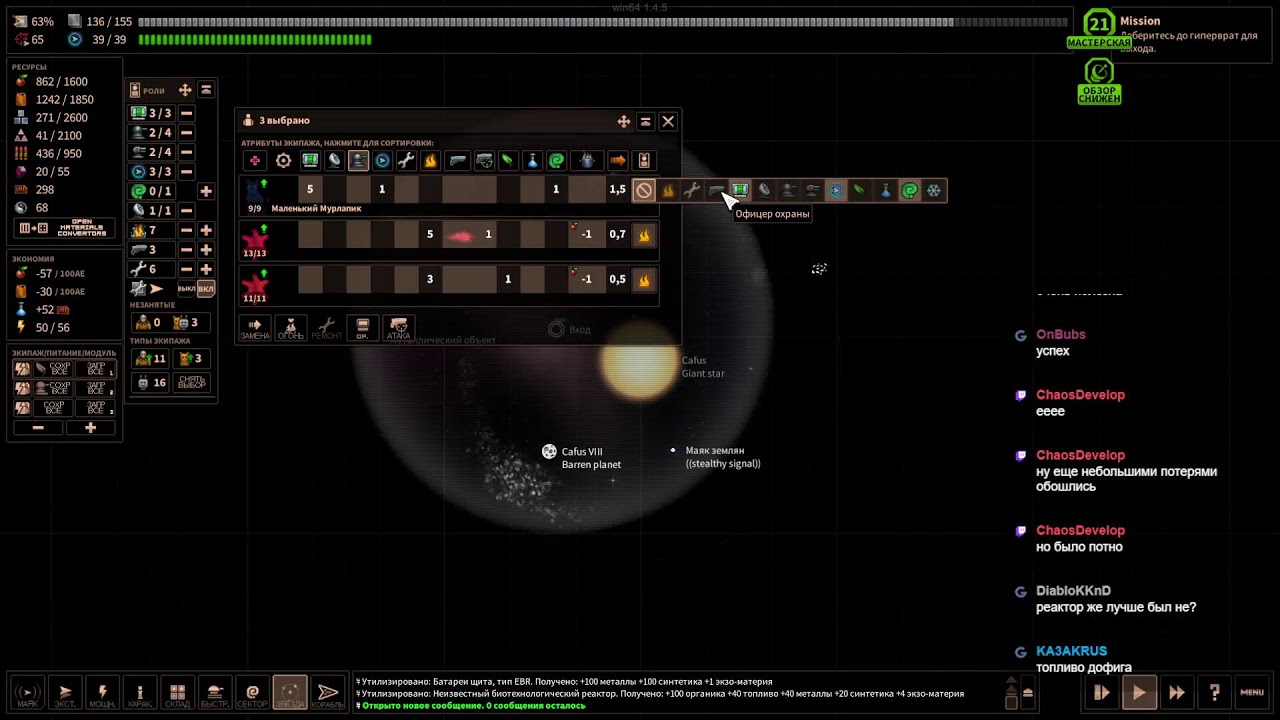Switch to the Сектор view

252,693
